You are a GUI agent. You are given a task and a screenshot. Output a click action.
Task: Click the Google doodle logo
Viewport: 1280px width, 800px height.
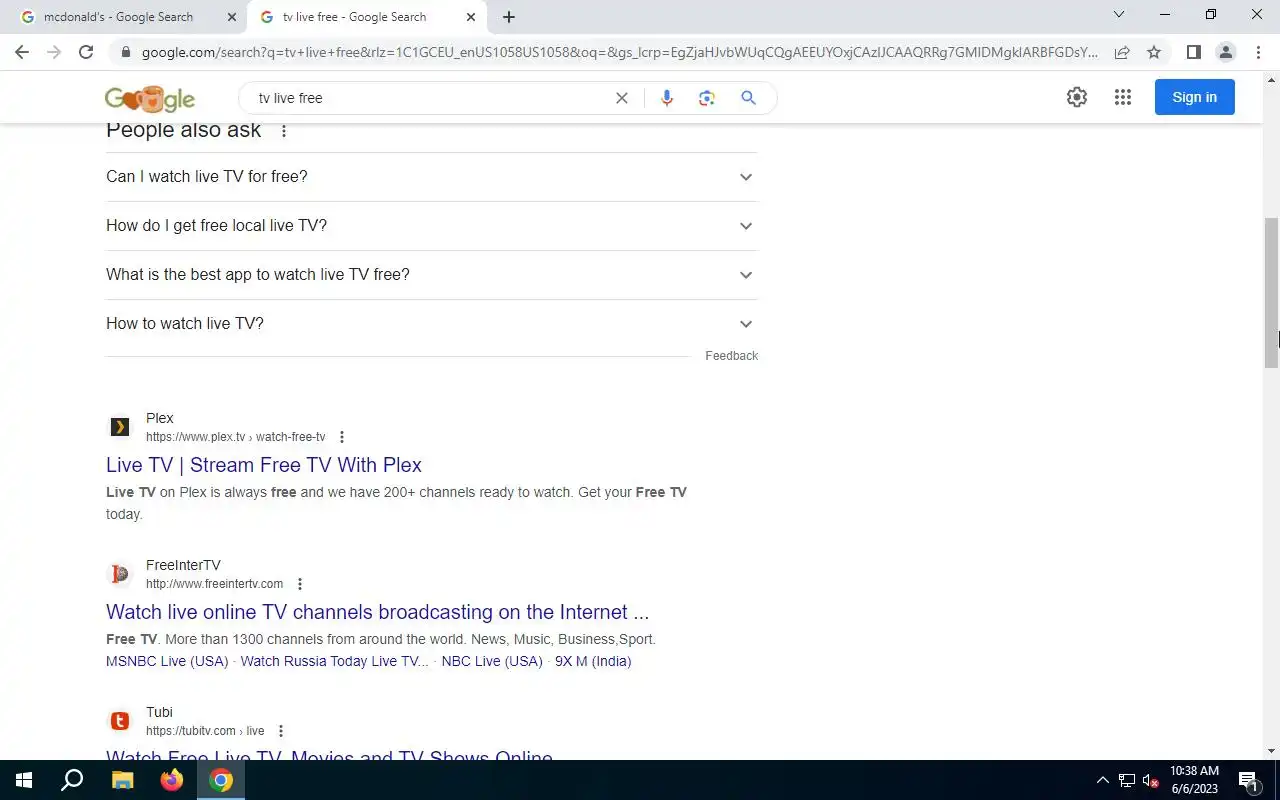(150, 98)
